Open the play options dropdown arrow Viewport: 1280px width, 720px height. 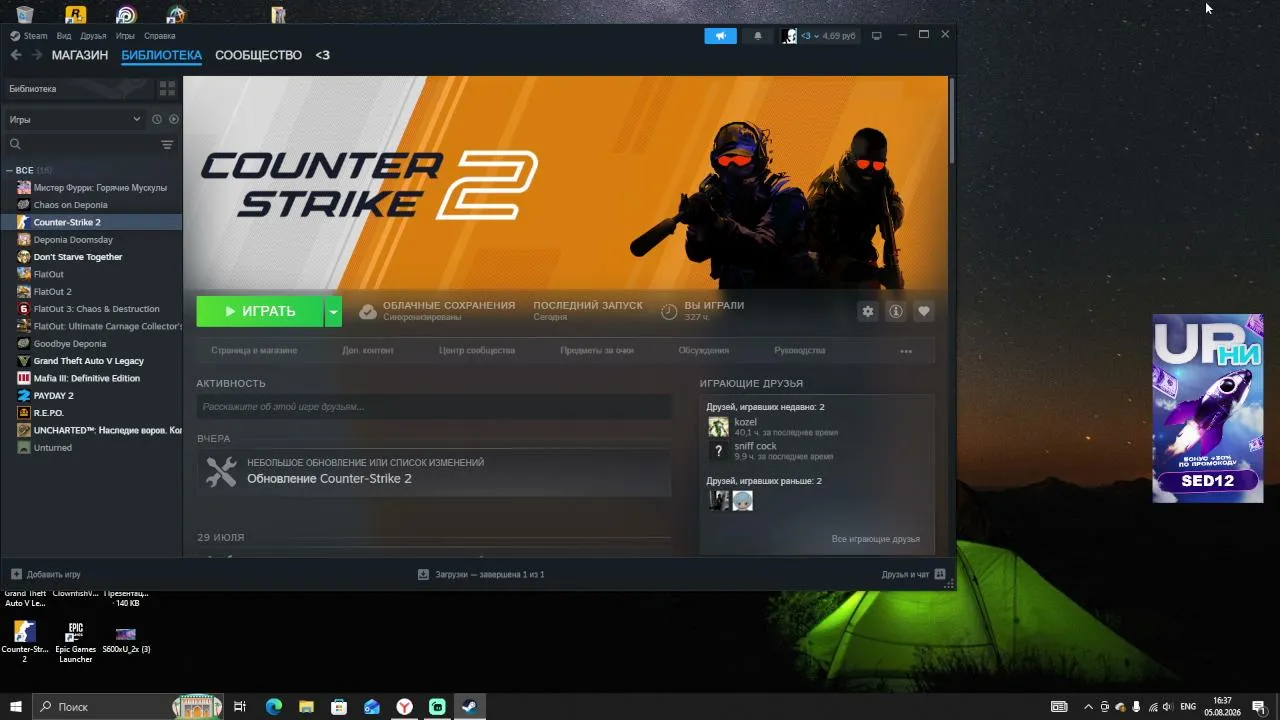point(333,312)
